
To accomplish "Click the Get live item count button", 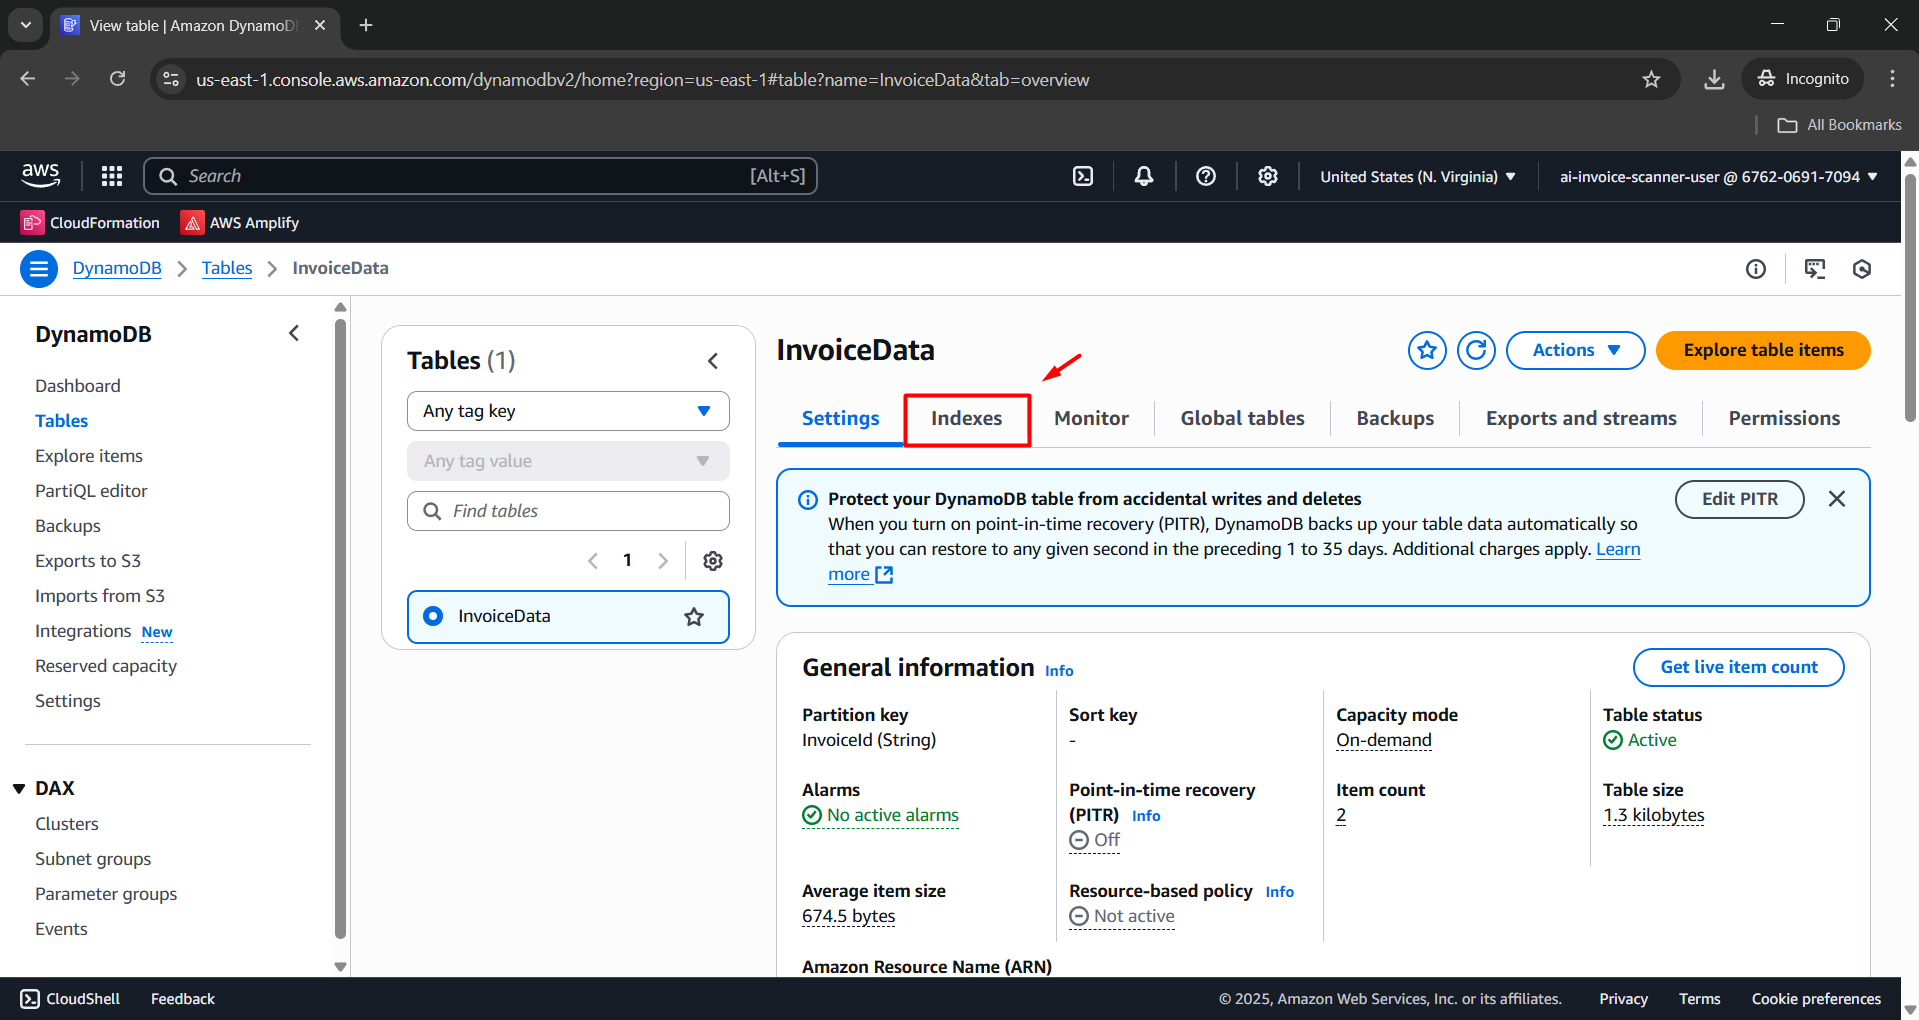I will (x=1738, y=667).
